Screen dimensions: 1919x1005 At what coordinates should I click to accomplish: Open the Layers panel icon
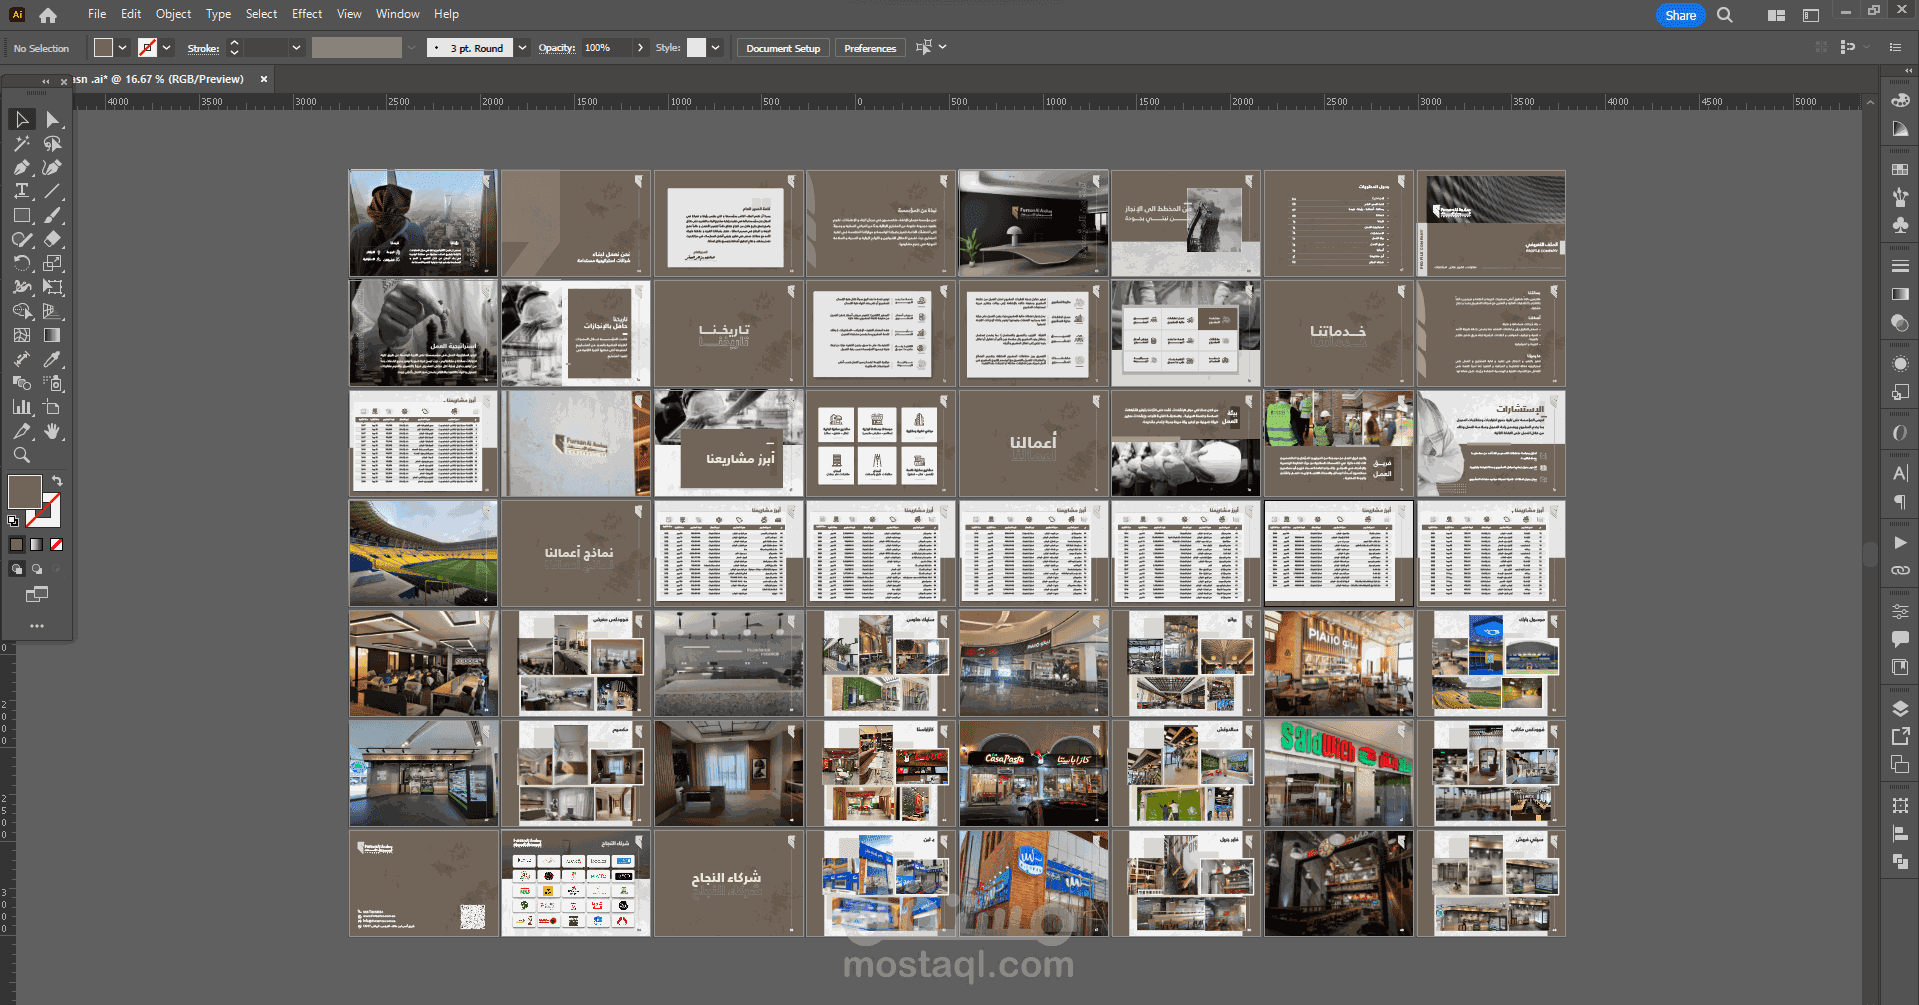1900,709
